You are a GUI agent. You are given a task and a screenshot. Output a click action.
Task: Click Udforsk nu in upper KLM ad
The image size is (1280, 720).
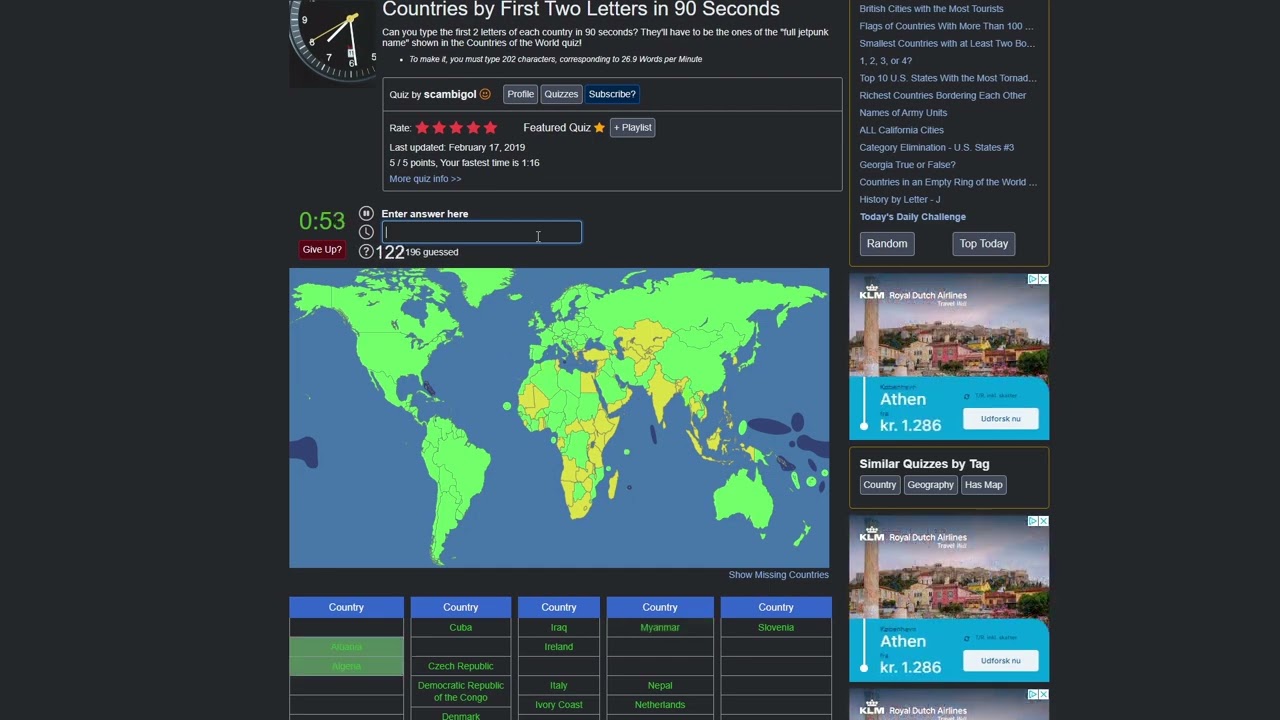1000,419
